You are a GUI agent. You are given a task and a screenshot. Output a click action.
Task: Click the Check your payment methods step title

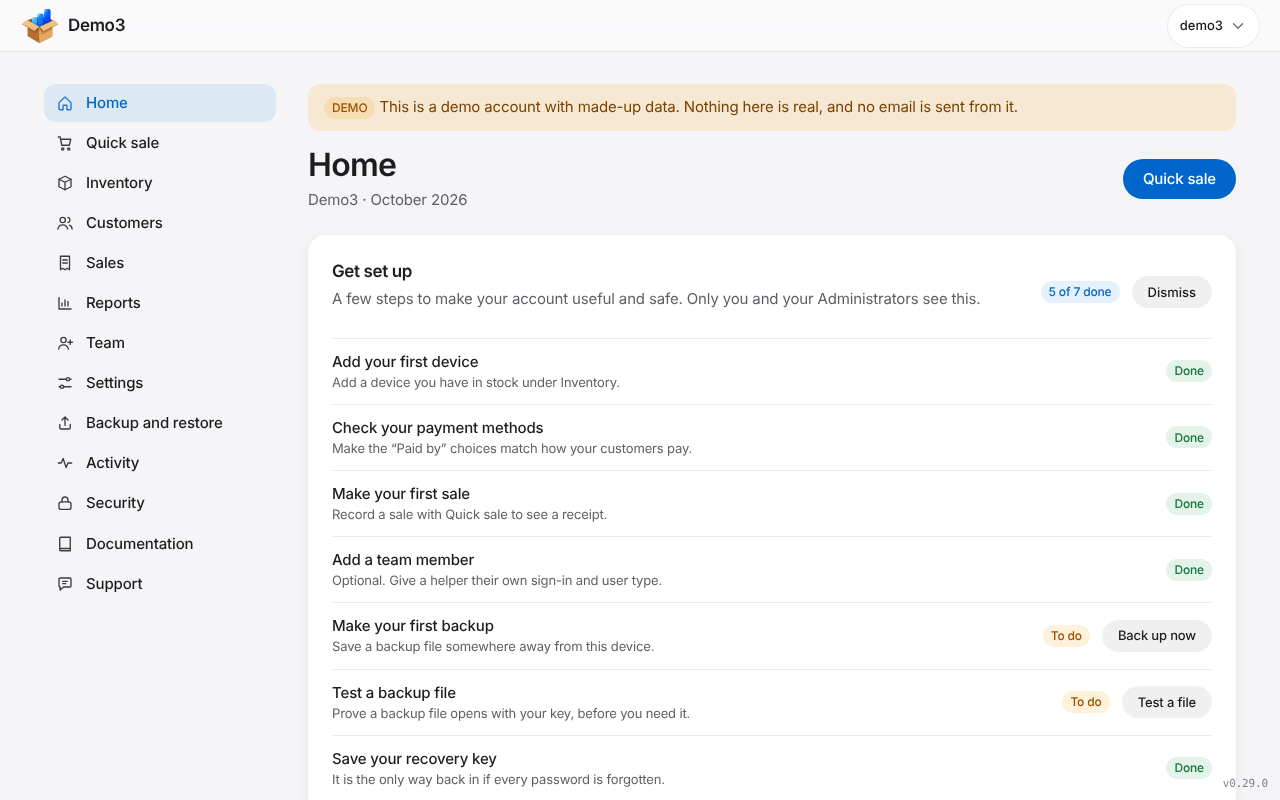[x=438, y=428]
